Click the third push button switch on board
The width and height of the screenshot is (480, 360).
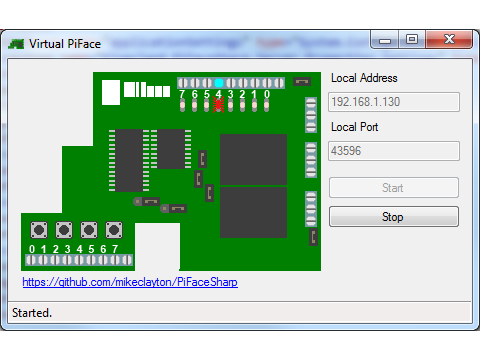(x=89, y=230)
